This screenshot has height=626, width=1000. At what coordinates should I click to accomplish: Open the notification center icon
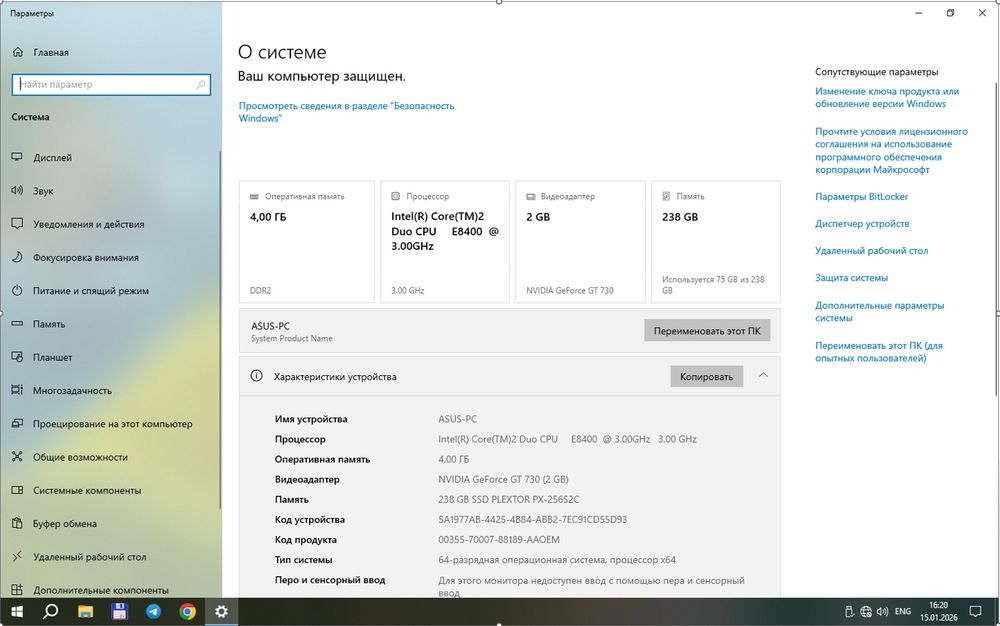coord(975,611)
